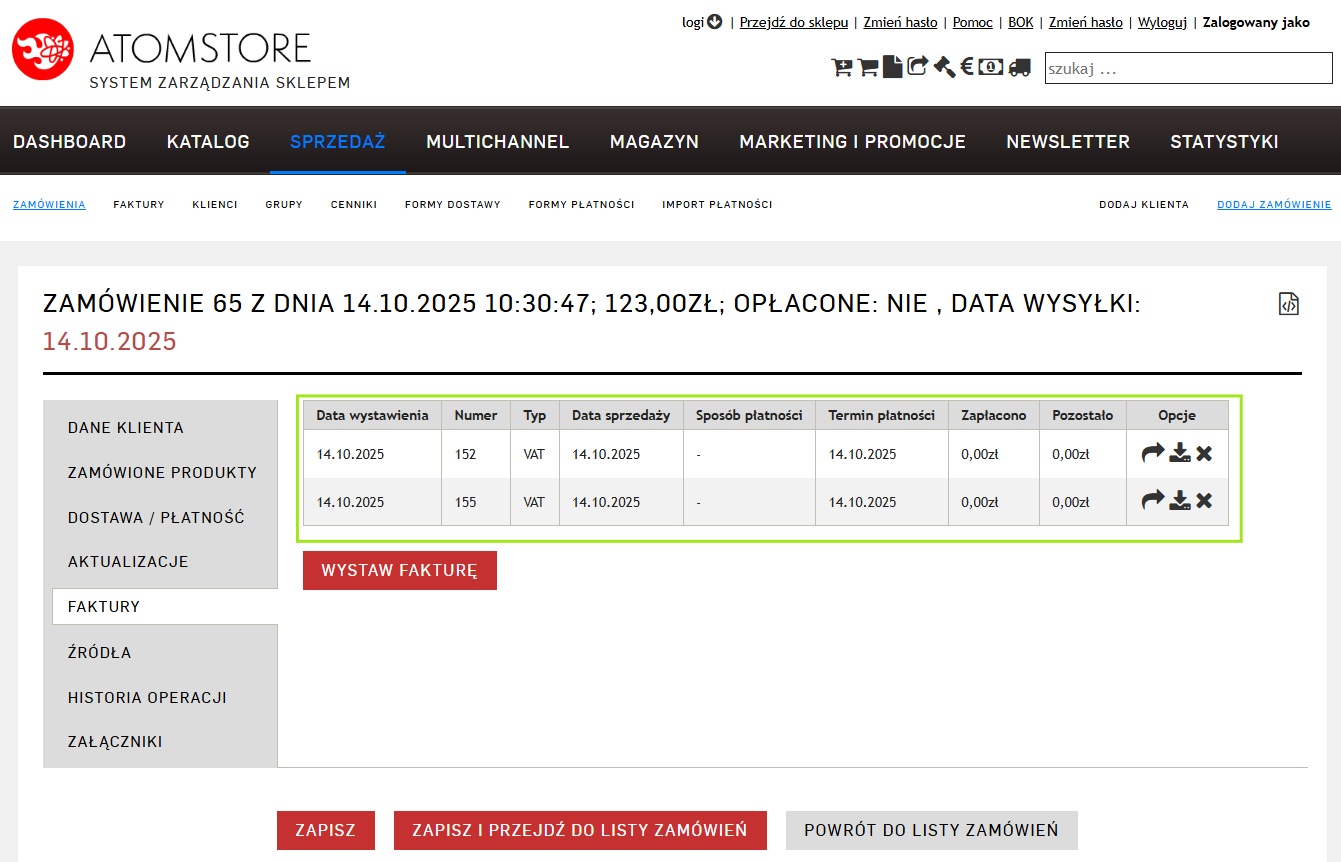Image resolution: width=1341 pixels, height=862 pixels.
Task: Open the Katalog main menu
Action: 208,142
